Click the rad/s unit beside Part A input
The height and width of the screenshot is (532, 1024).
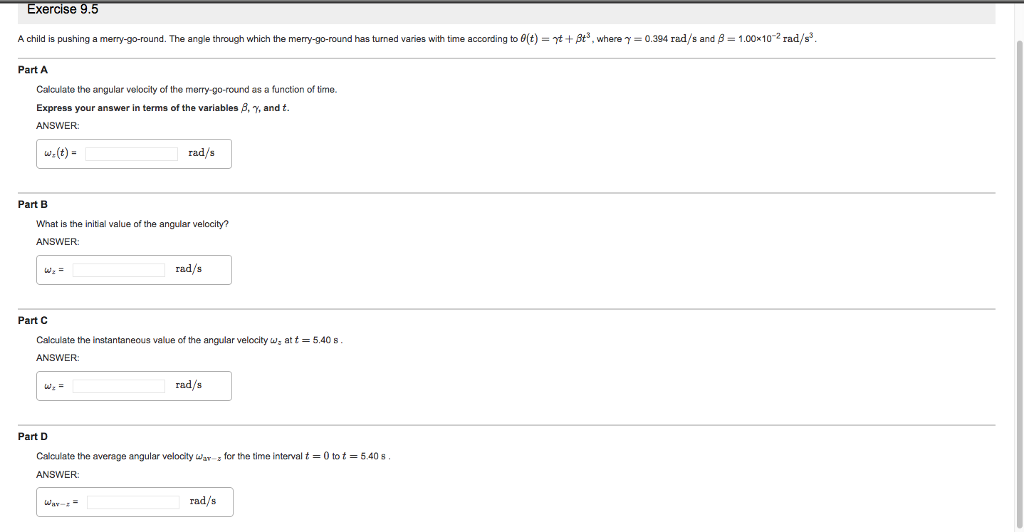[201, 153]
